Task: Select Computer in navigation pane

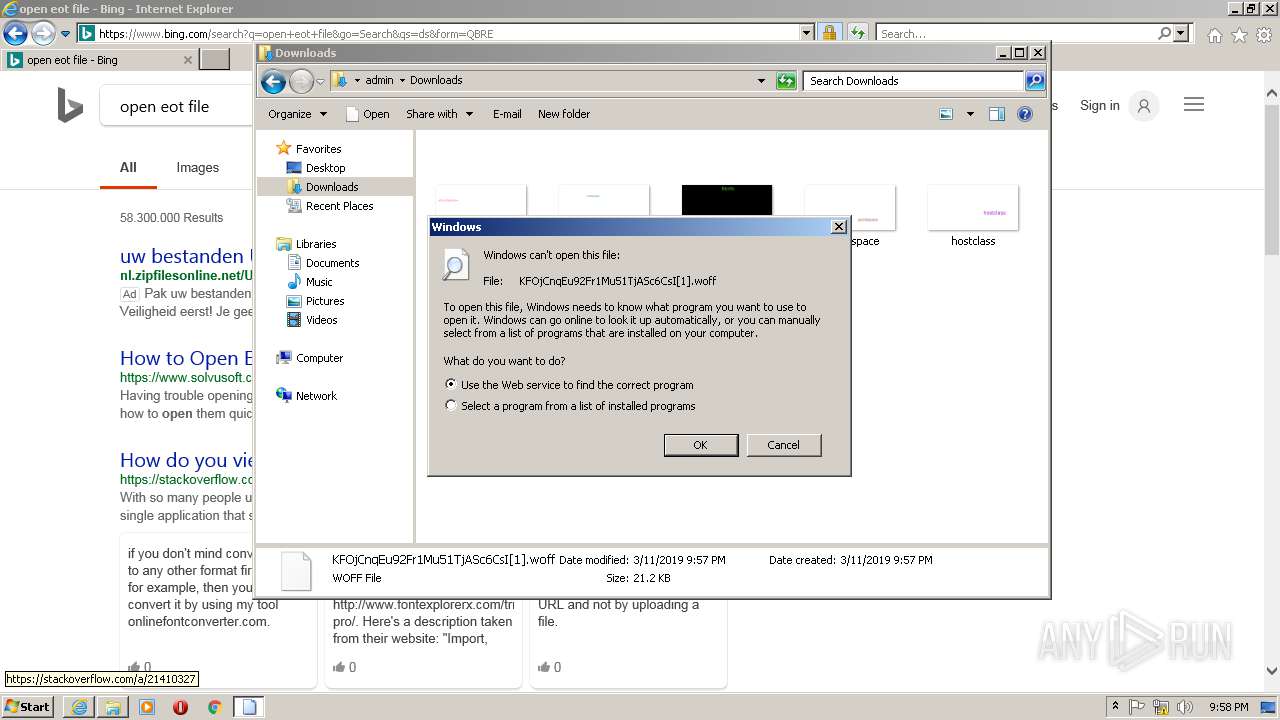Action: [x=319, y=358]
